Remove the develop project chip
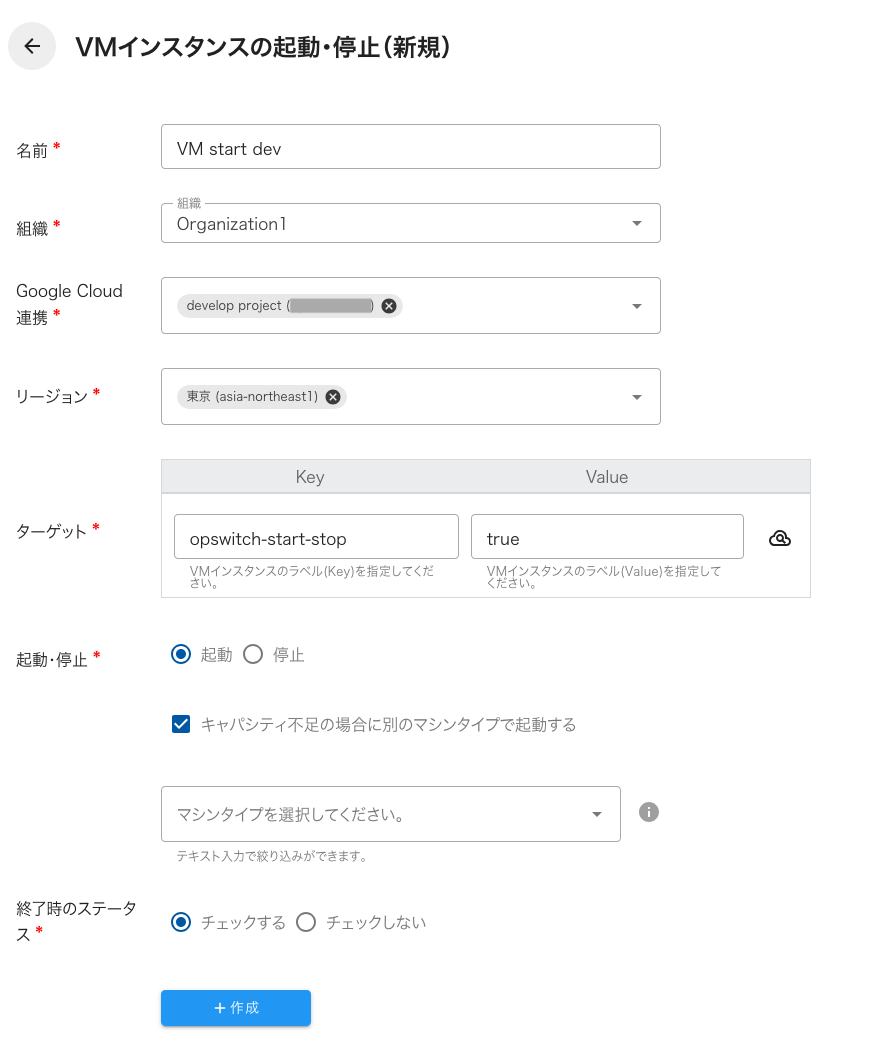The height and width of the screenshot is (1042, 876). click(388, 305)
